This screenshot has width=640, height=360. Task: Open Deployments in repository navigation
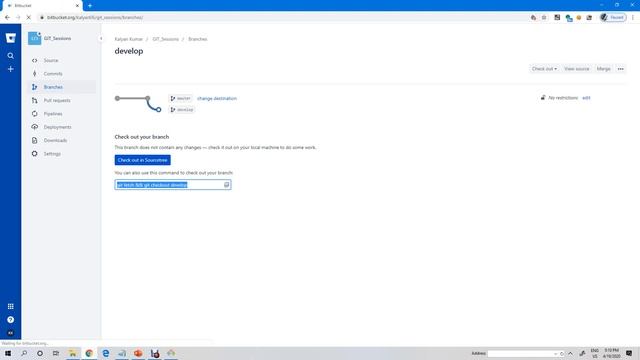point(58,127)
